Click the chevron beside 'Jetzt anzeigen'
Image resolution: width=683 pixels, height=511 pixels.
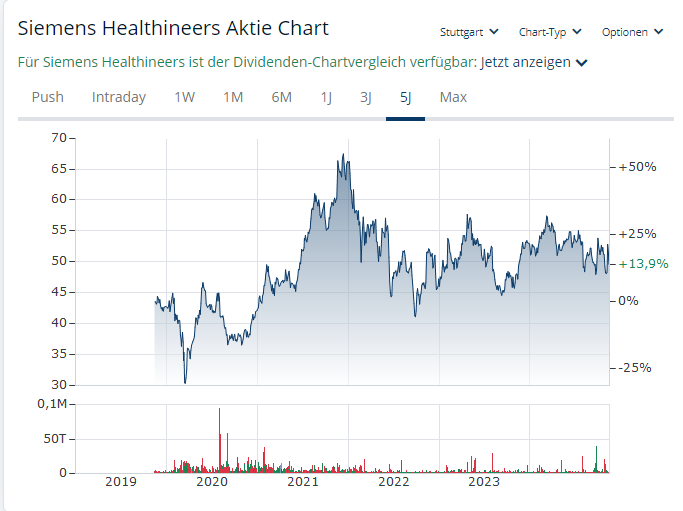tap(582, 63)
